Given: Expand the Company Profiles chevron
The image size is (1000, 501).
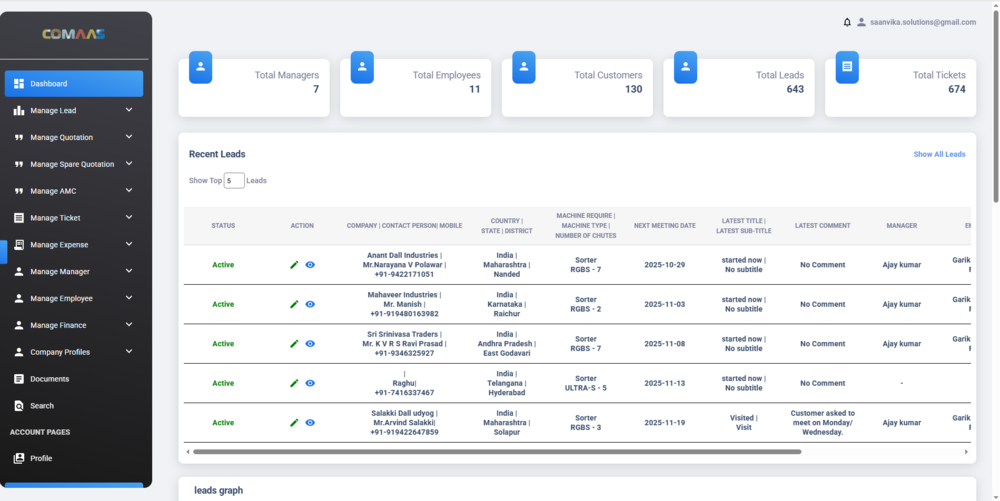Looking at the screenshot, I should coord(129,351).
